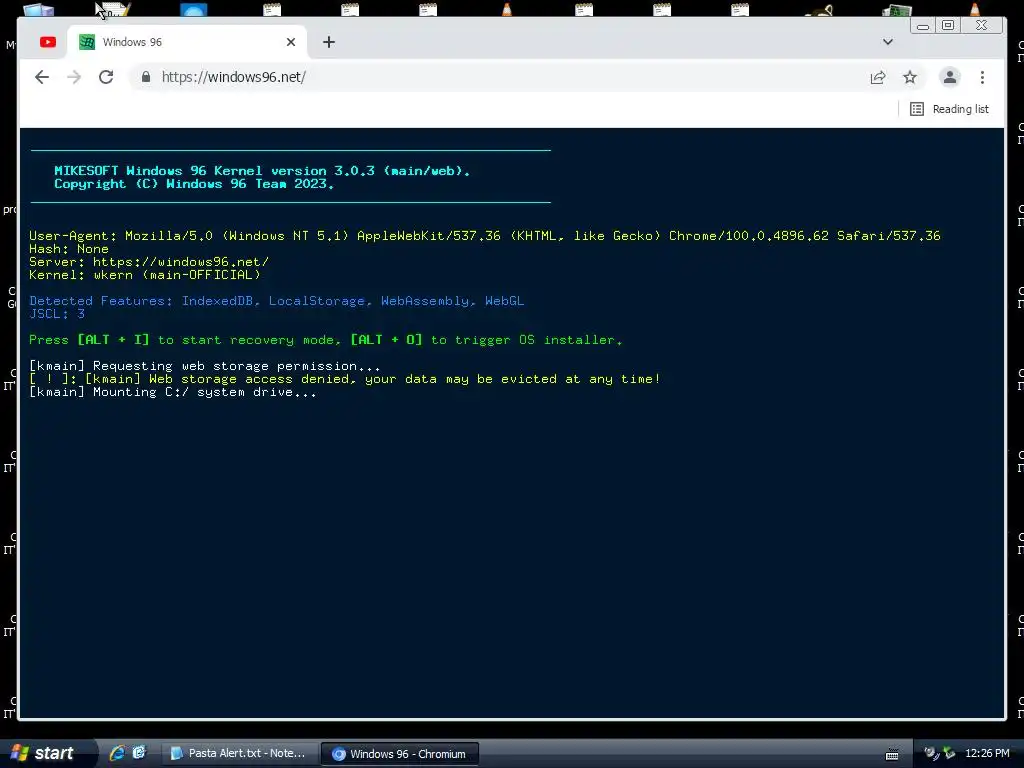Viewport: 1024px width, 768px height.
Task: Open the tab search chevron dropdown
Action: 888,42
